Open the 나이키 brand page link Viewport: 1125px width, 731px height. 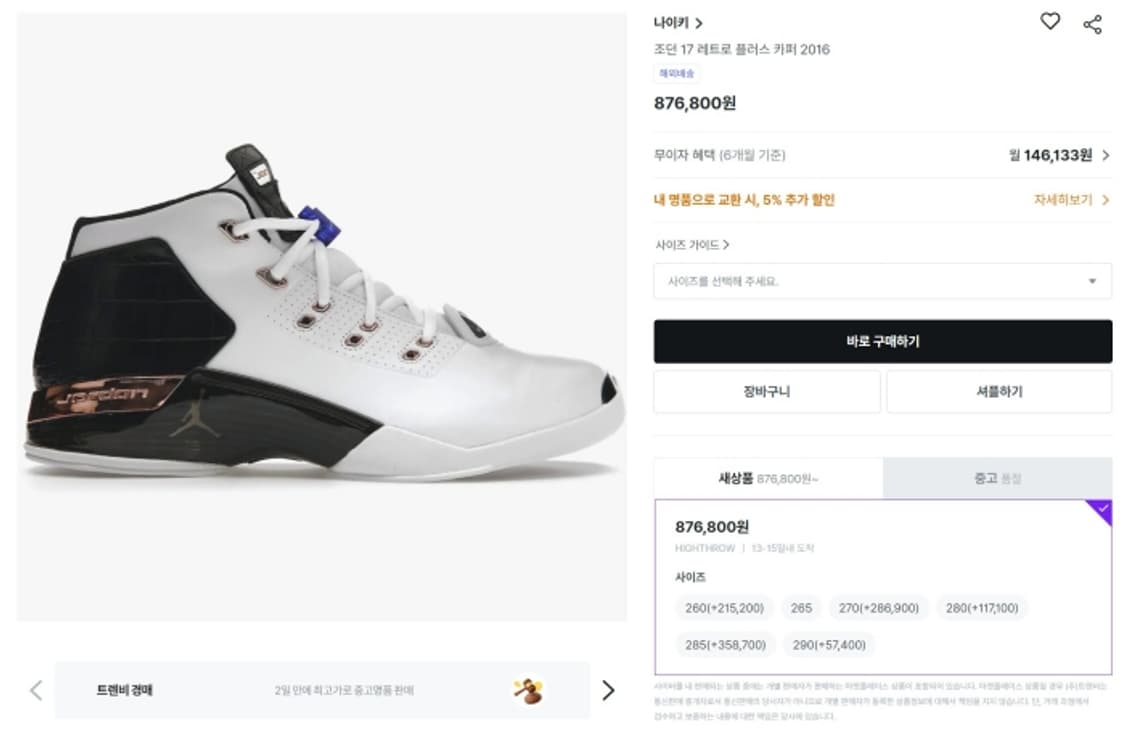(x=678, y=23)
